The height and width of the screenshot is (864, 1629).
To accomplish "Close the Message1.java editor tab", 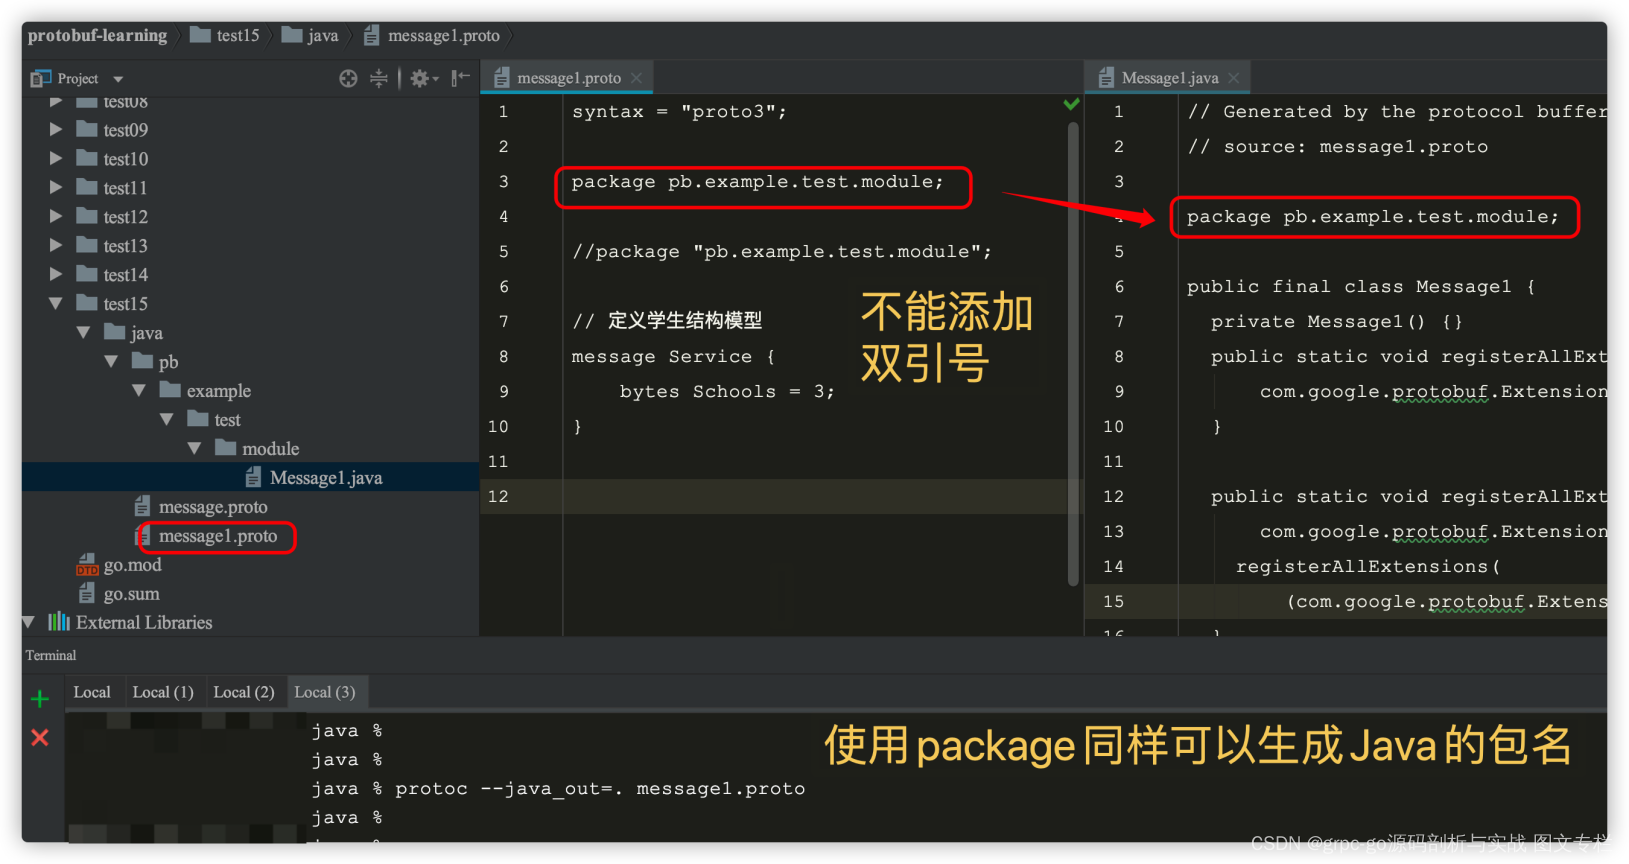I will coord(1234,78).
